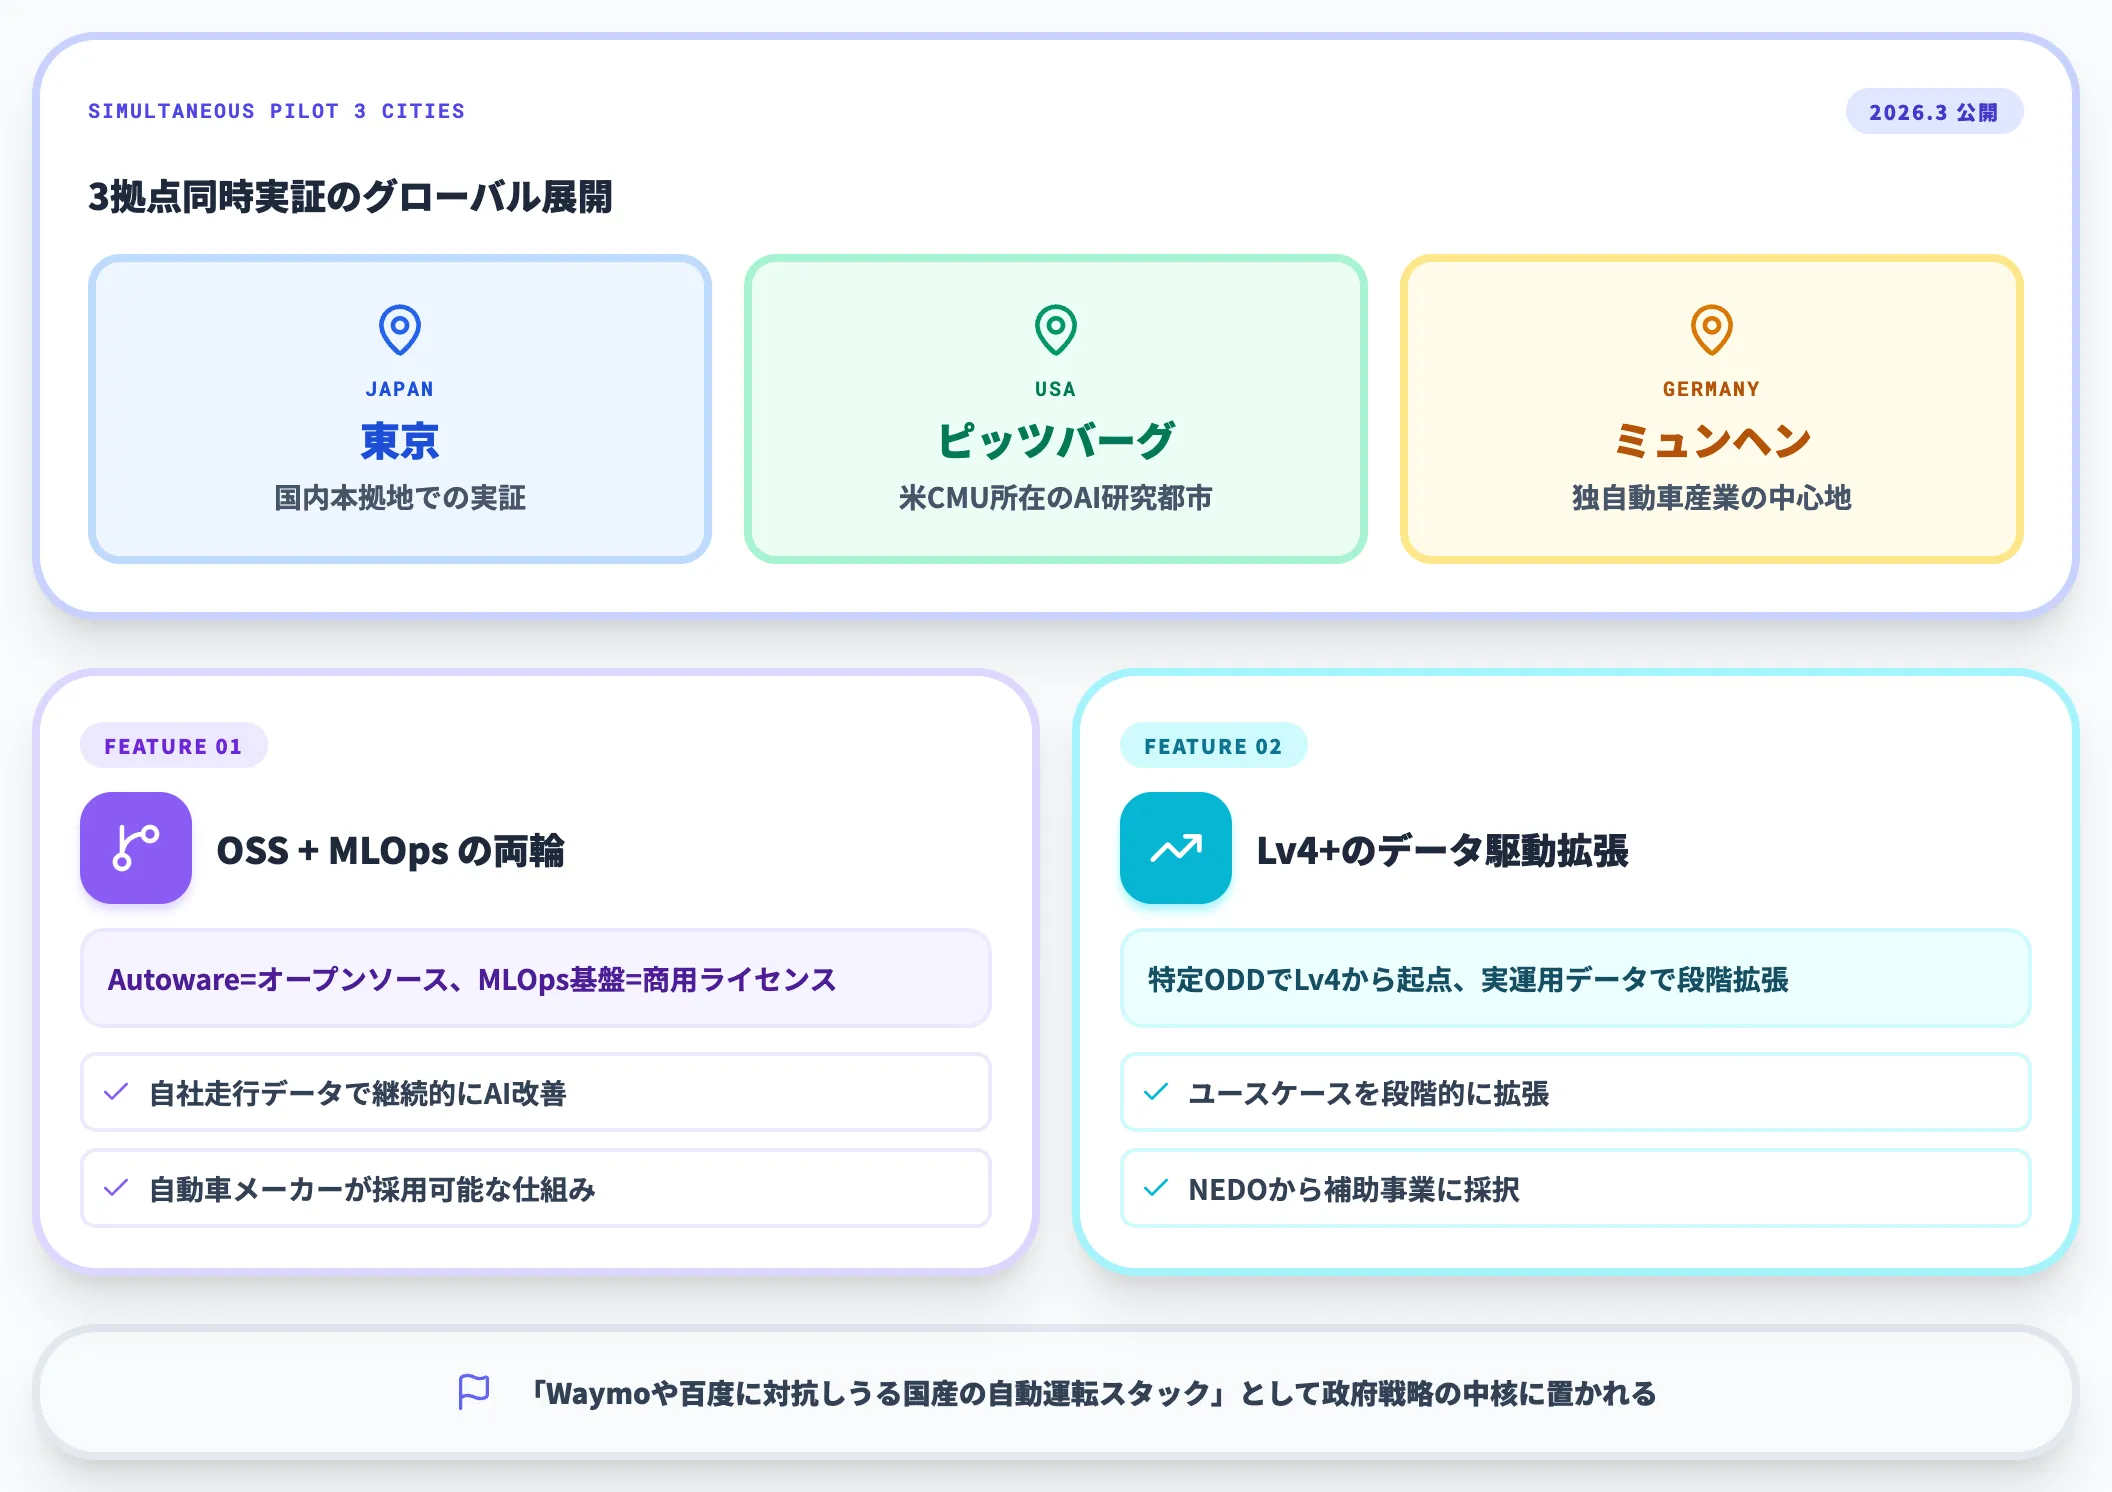The width and height of the screenshot is (2112, 1492).
Task: Click the Waymoや百度に対抗しうる banner text
Action: (x=1092, y=1393)
